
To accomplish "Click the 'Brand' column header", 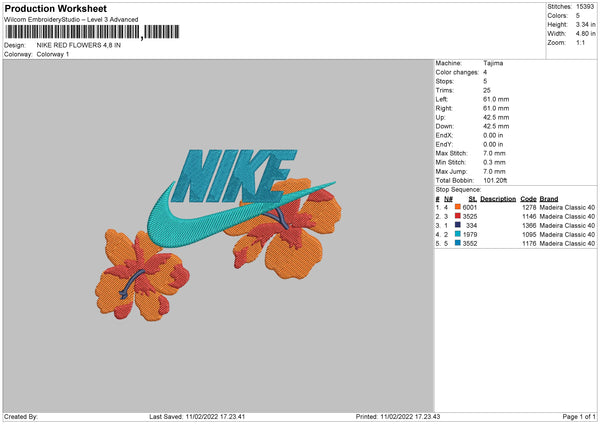I will click(x=549, y=199).
